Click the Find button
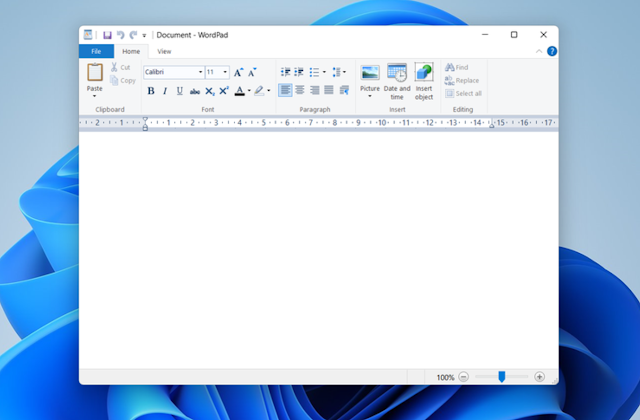 coord(457,67)
